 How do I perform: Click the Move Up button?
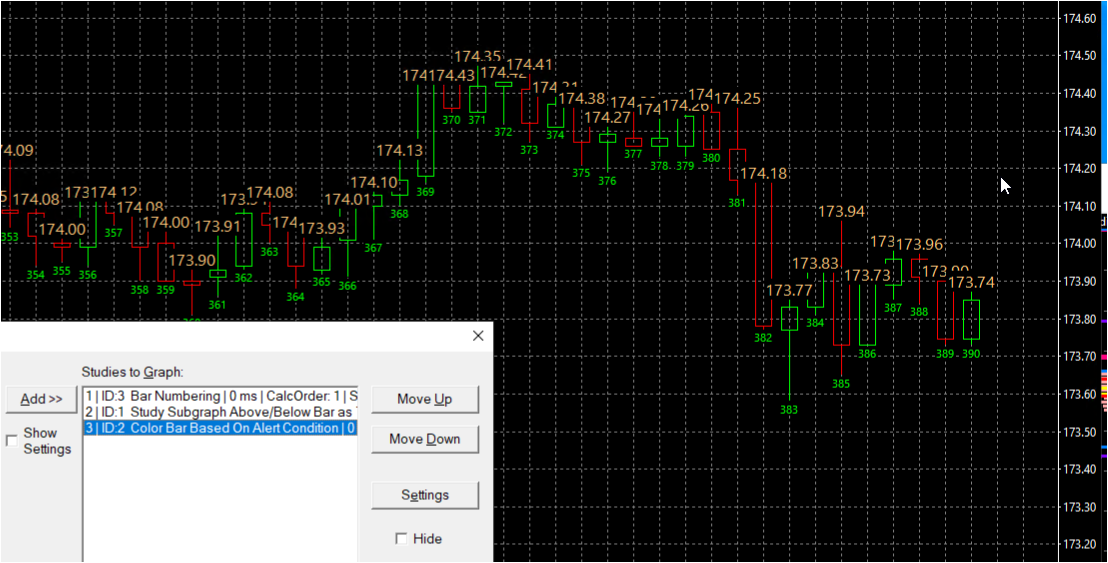point(425,399)
